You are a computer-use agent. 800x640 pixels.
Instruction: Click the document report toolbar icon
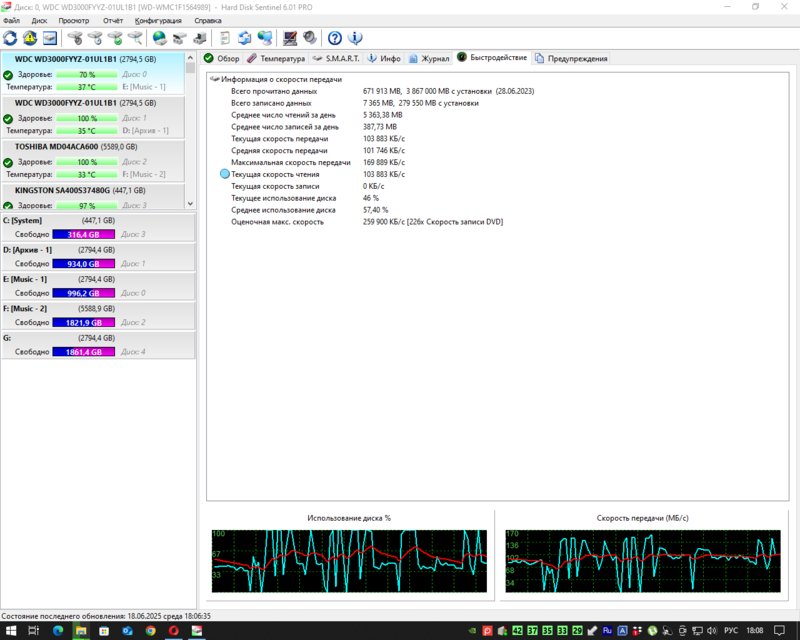coord(224,38)
